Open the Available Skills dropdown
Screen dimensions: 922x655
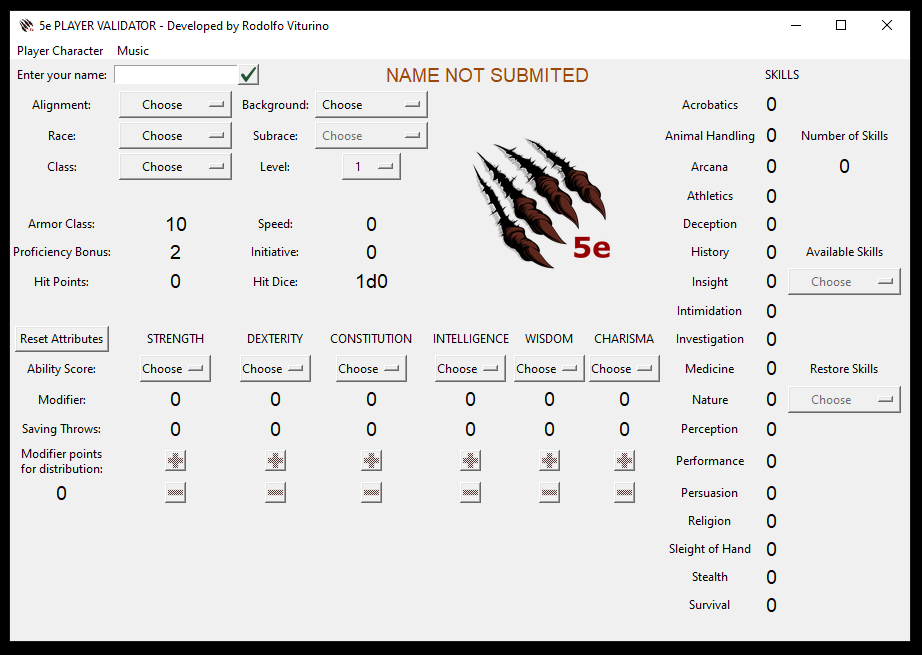(844, 282)
